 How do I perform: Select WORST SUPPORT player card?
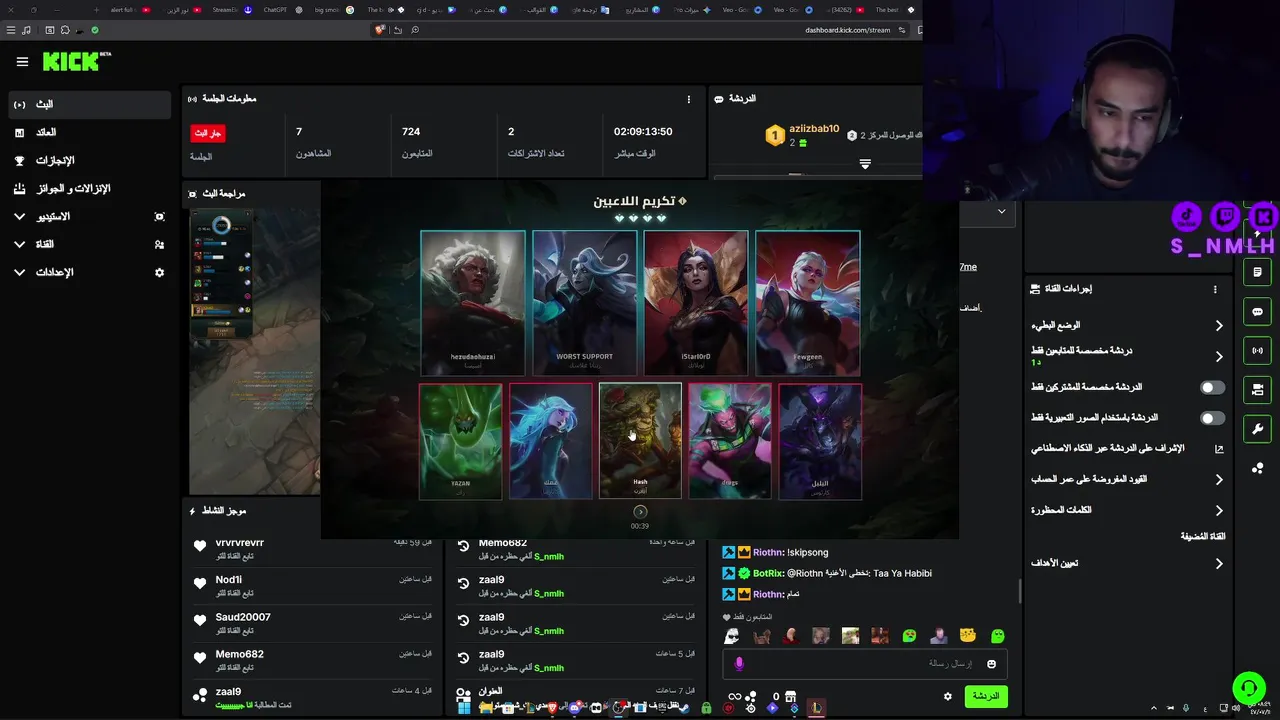click(x=584, y=303)
